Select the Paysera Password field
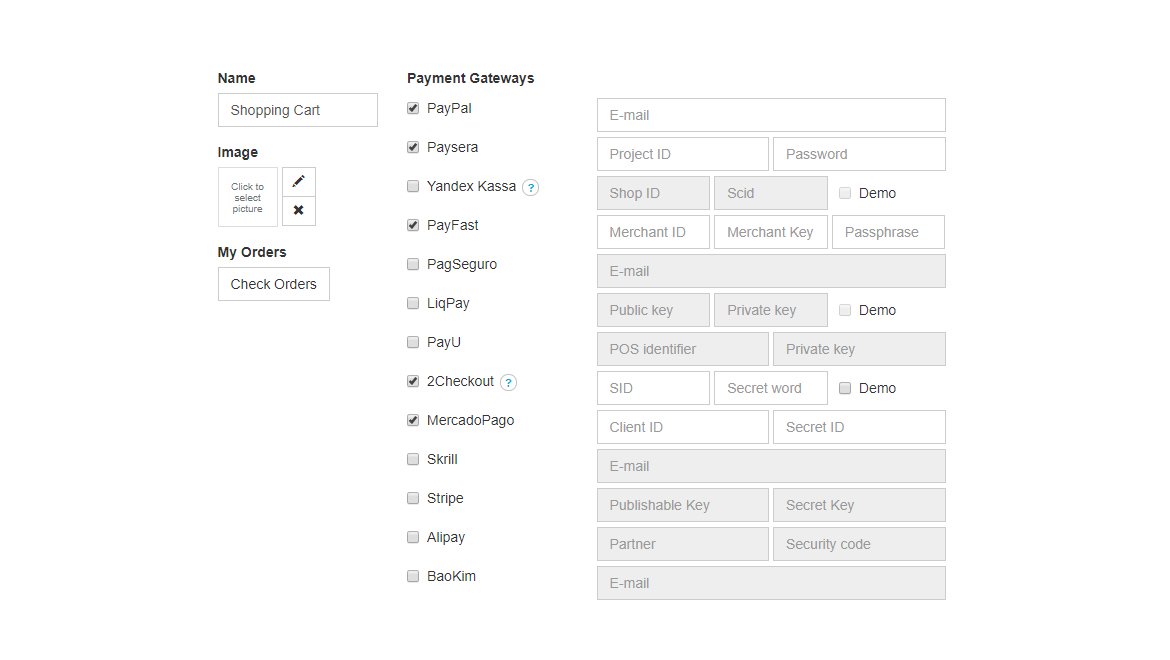The height and width of the screenshot is (660, 1170). pos(860,154)
